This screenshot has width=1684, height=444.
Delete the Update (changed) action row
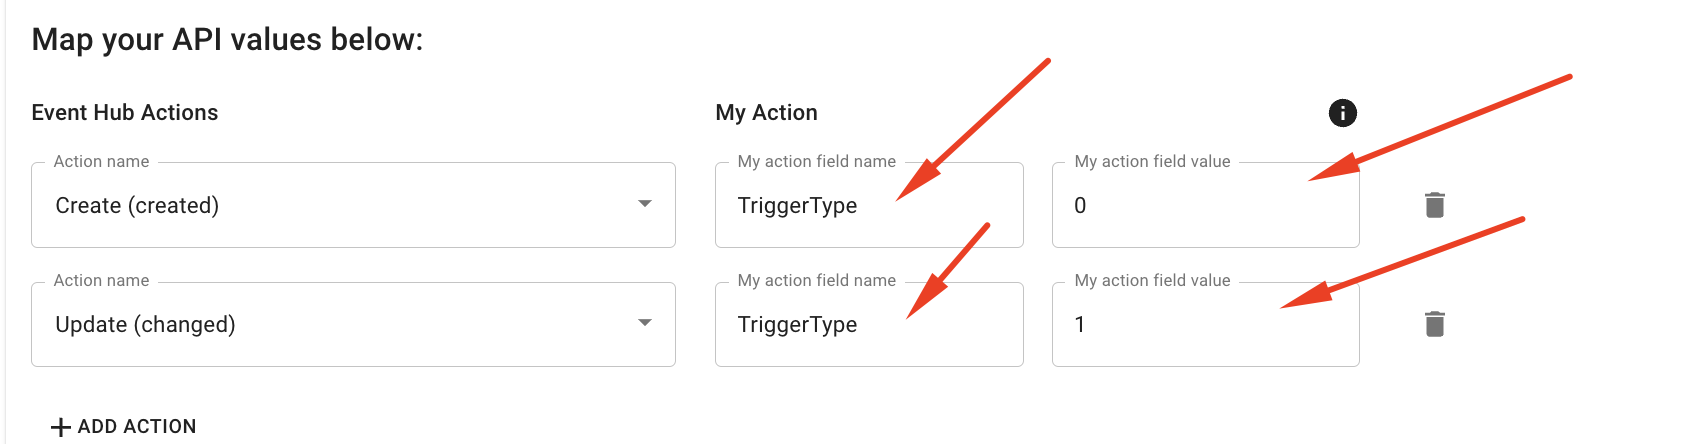coord(1434,324)
